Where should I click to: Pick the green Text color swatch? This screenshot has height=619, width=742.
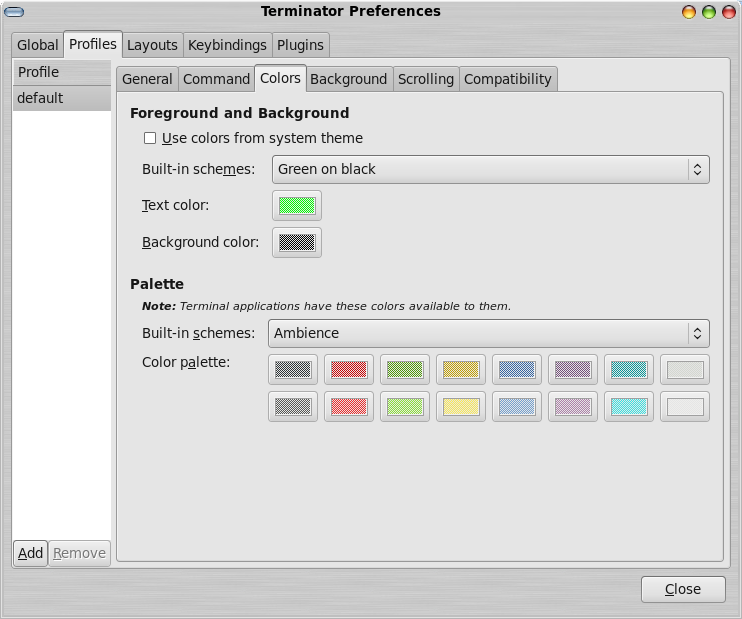(297, 205)
